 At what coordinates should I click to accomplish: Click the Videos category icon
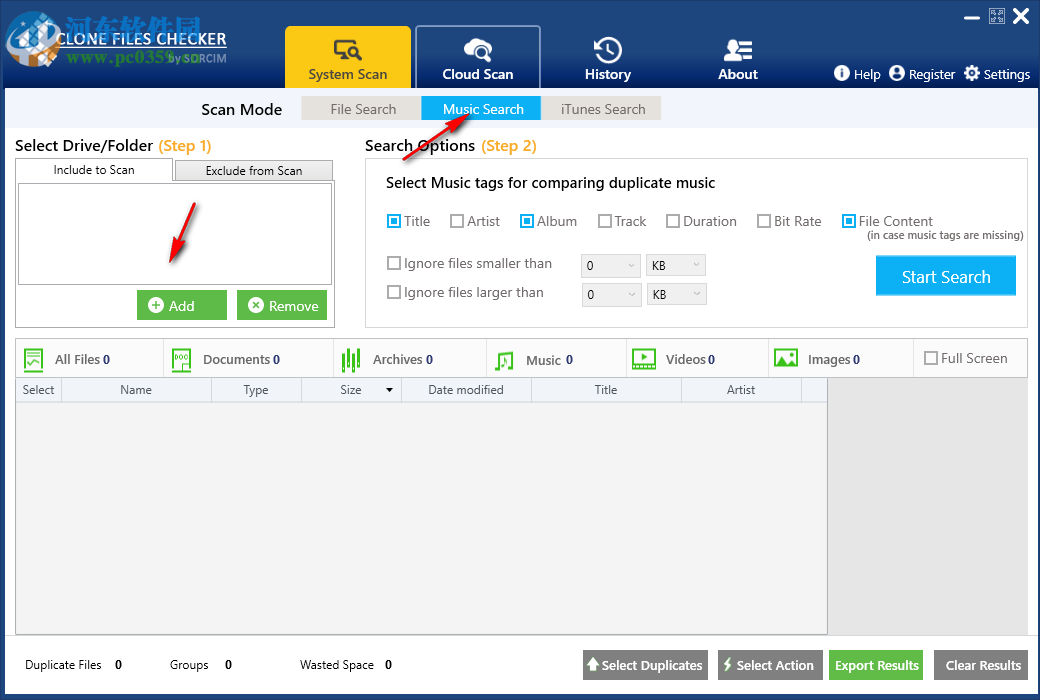tap(643, 359)
